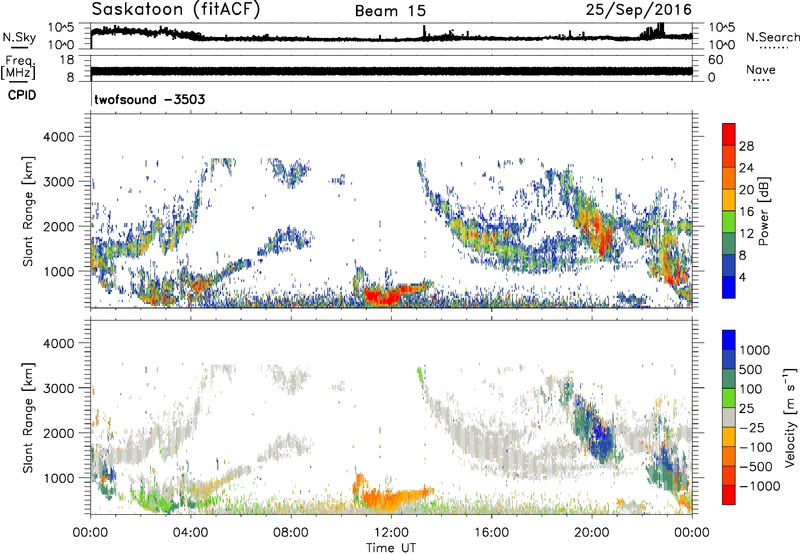This screenshot has width=800, height=554.
Task: Click the black frequency band in the Freq panel
Action: (x=391, y=71)
